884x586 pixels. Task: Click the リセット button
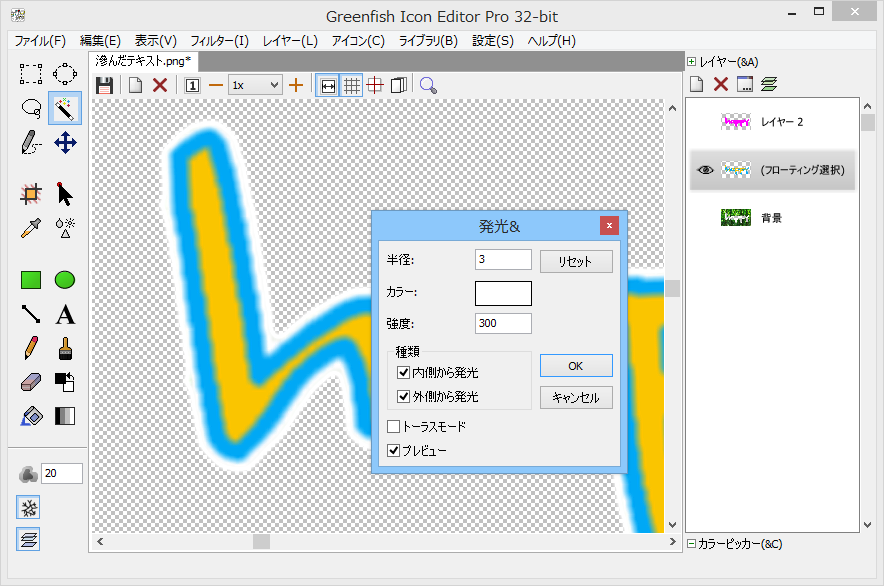click(x=576, y=260)
